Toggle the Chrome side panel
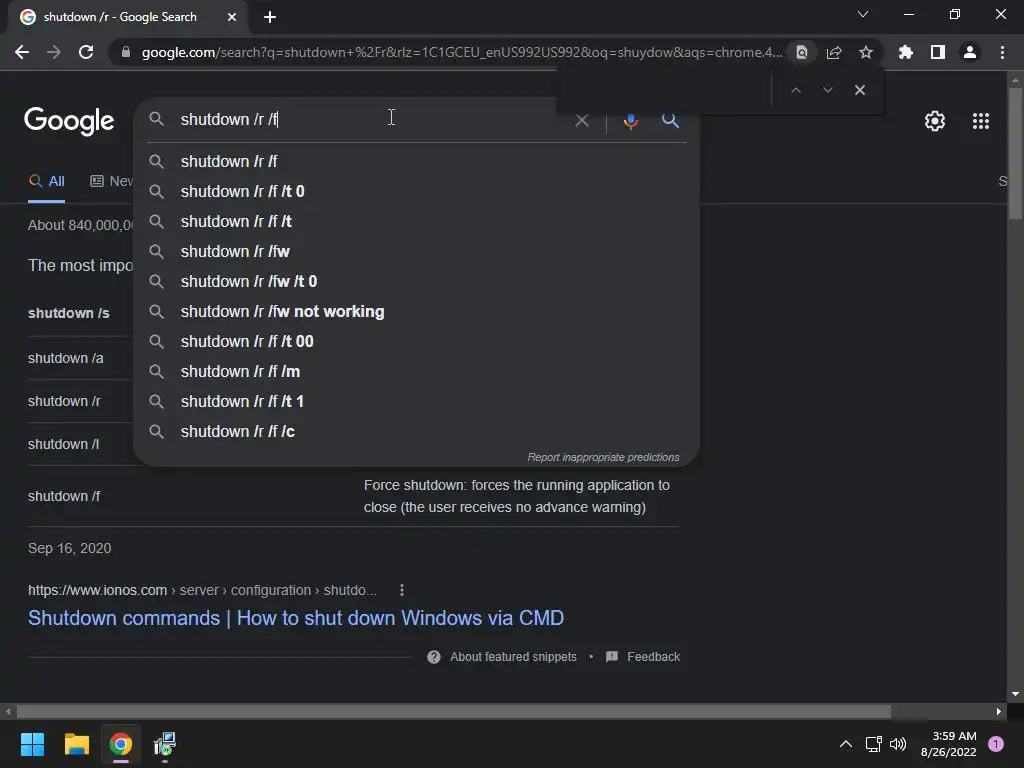The width and height of the screenshot is (1024, 768). 938,52
